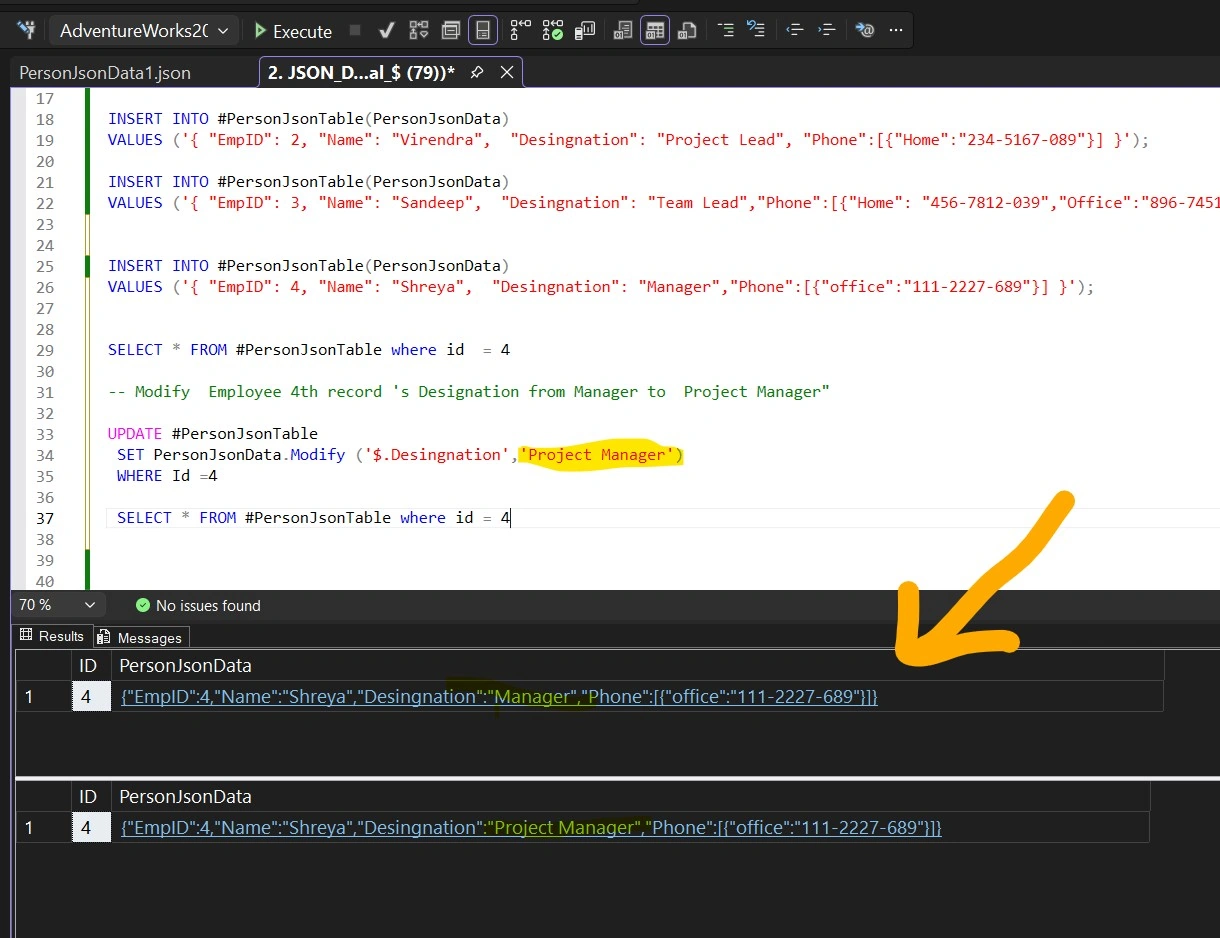1220x938 pixels.
Task: Open the 70 % zoom dropdown
Action: [x=58, y=605]
